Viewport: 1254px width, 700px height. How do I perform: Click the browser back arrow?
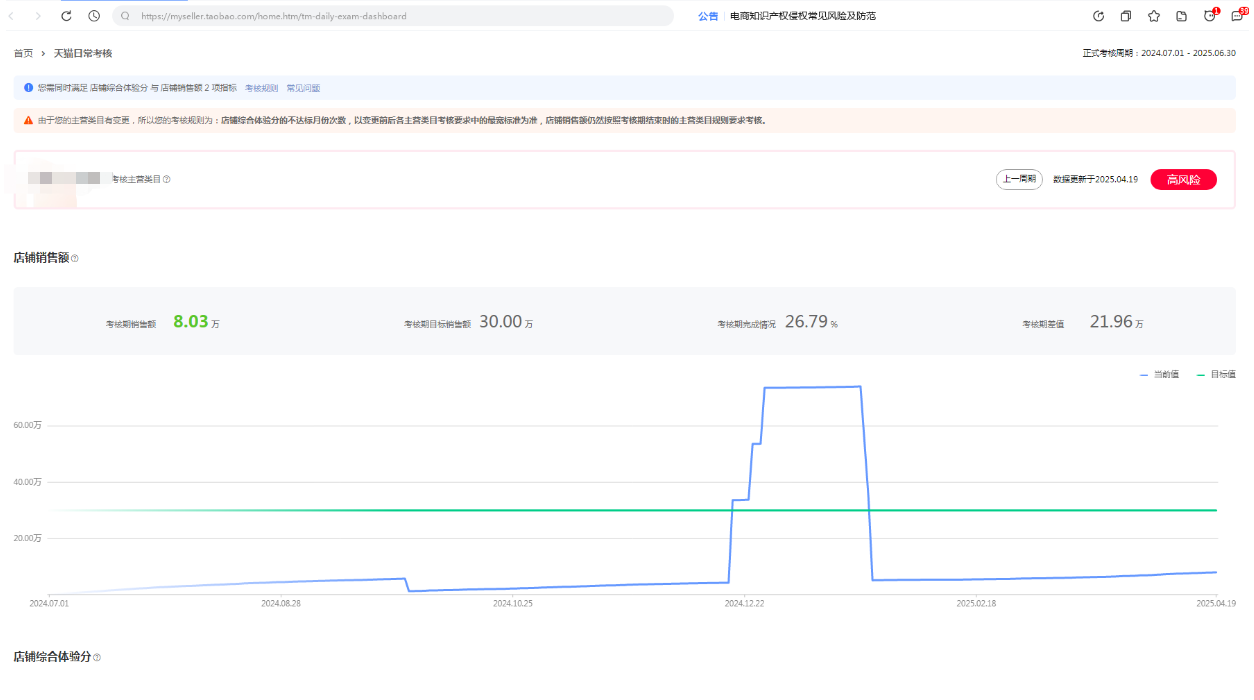[11, 16]
